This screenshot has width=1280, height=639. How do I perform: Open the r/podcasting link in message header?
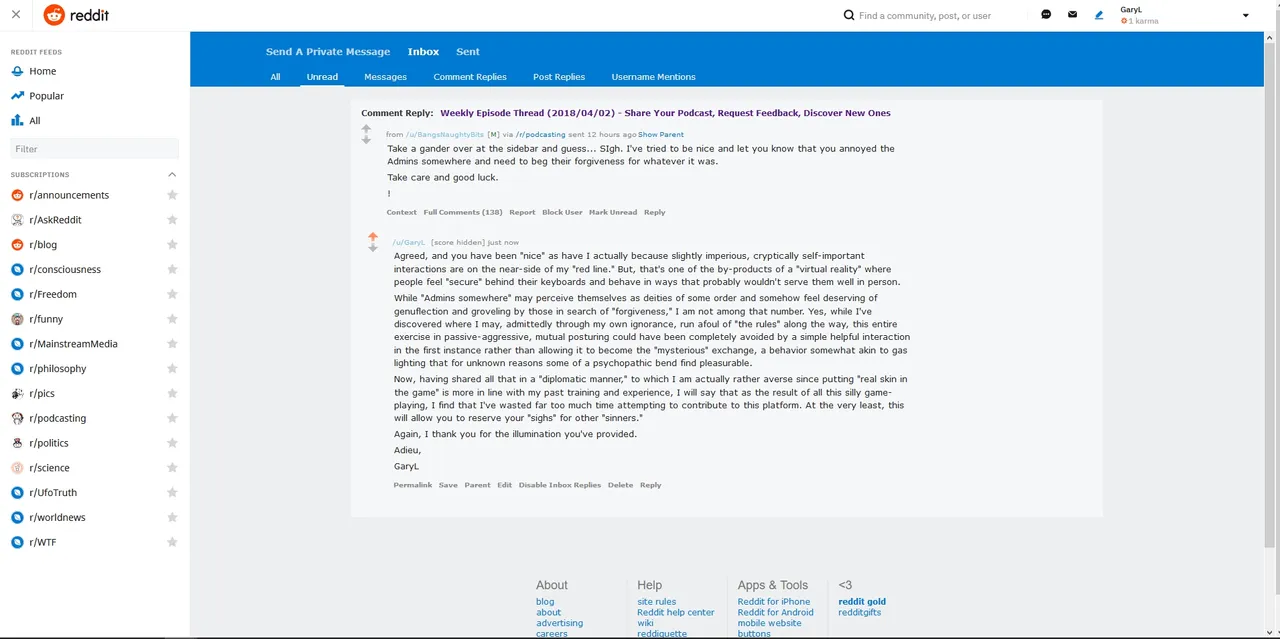[x=541, y=134]
